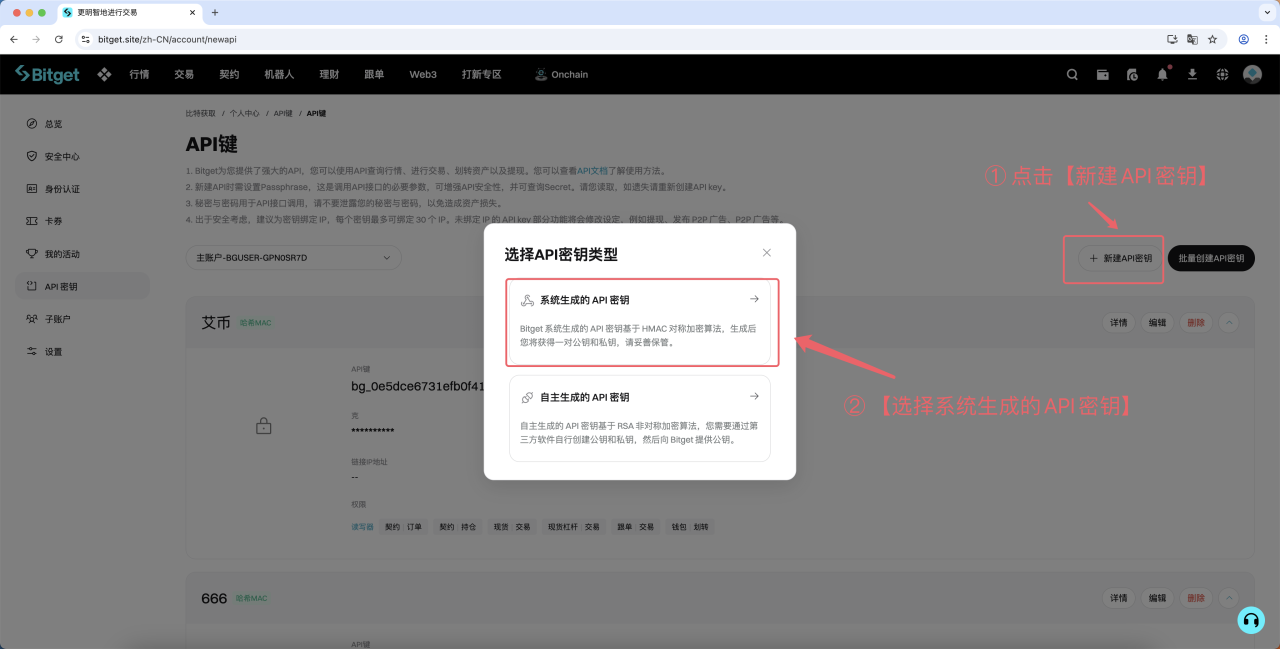The width and height of the screenshot is (1280, 649).
Task: Open 契约 in top navigation
Action: pyautogui.click(x=229, y=74)
